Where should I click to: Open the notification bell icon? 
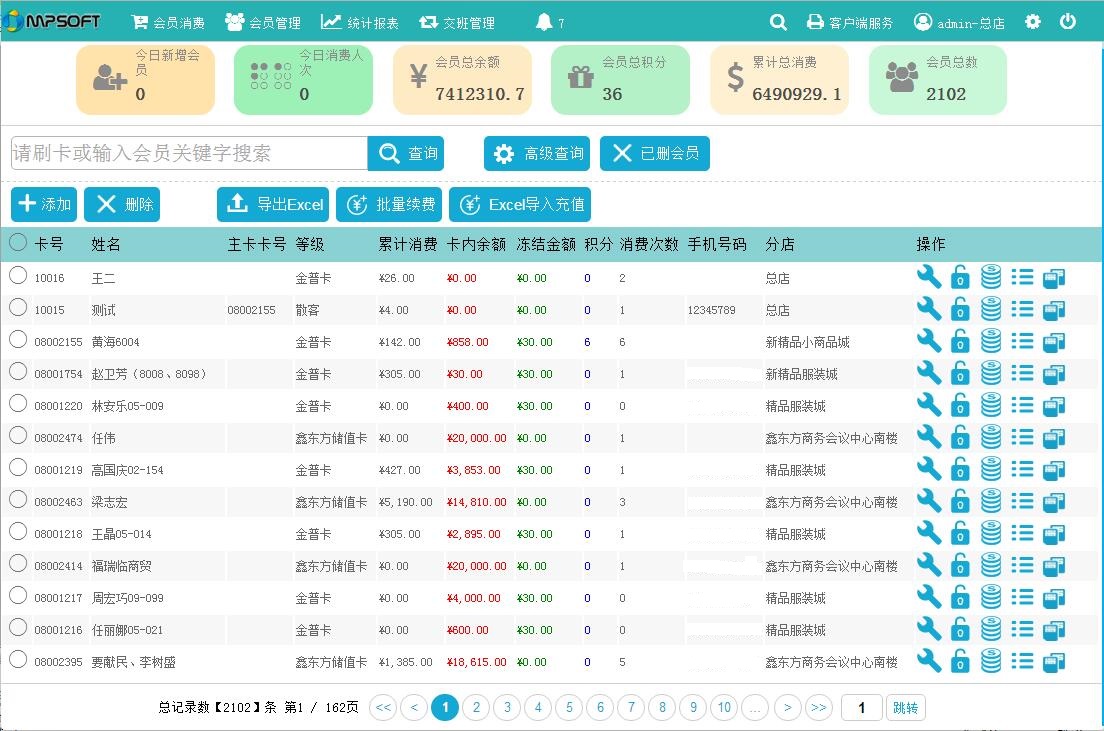coord(544,23)
